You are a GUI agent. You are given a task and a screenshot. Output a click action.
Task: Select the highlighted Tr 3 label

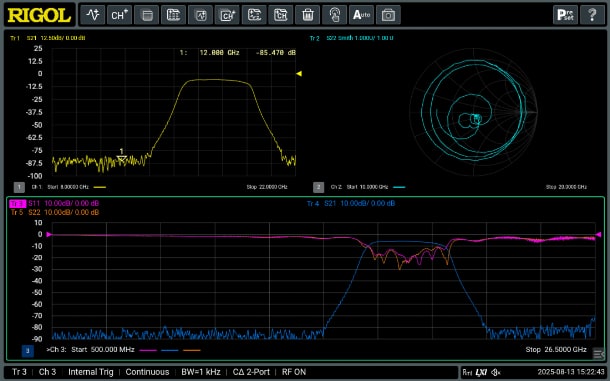pyautogui.click(x=18, y=204)
